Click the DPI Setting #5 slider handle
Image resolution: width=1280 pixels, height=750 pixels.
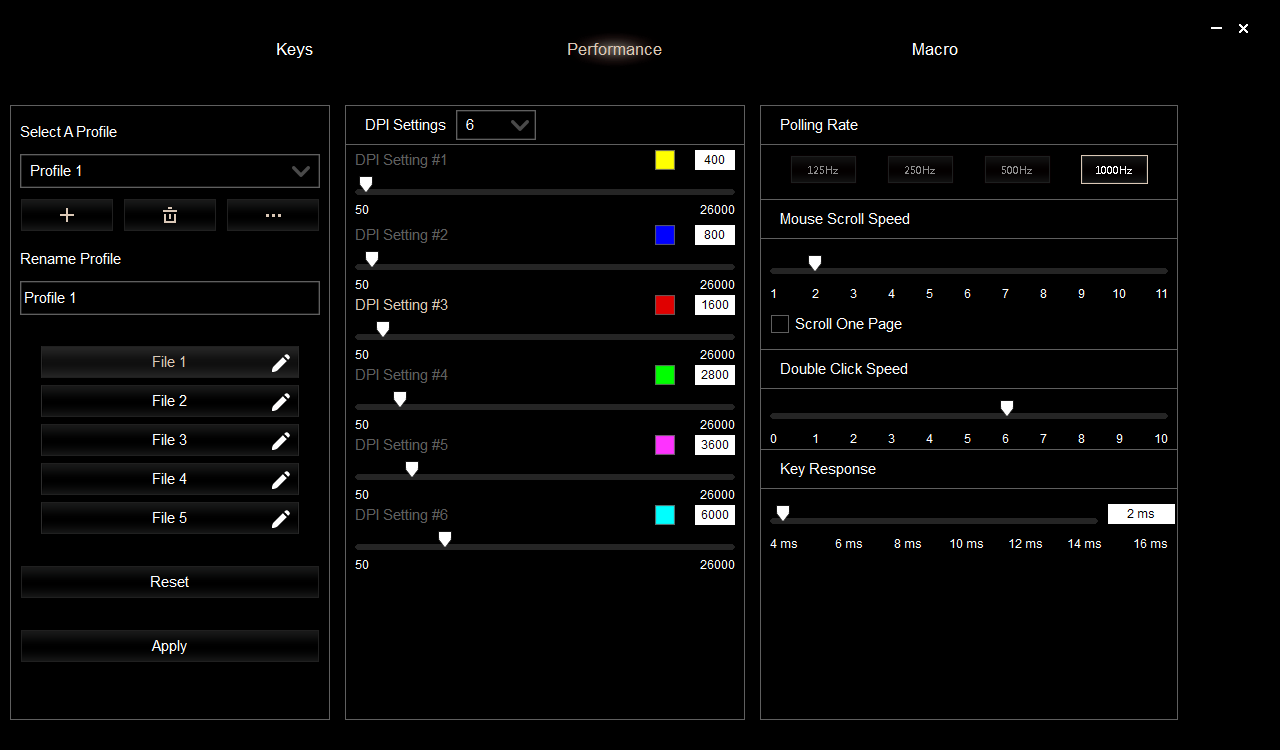[412, 469]
